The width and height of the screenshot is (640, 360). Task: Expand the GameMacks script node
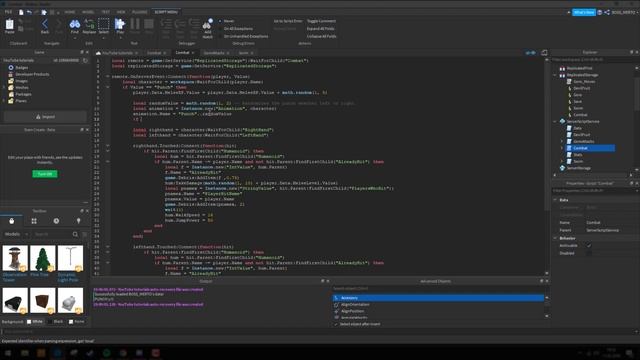[562, 141]
